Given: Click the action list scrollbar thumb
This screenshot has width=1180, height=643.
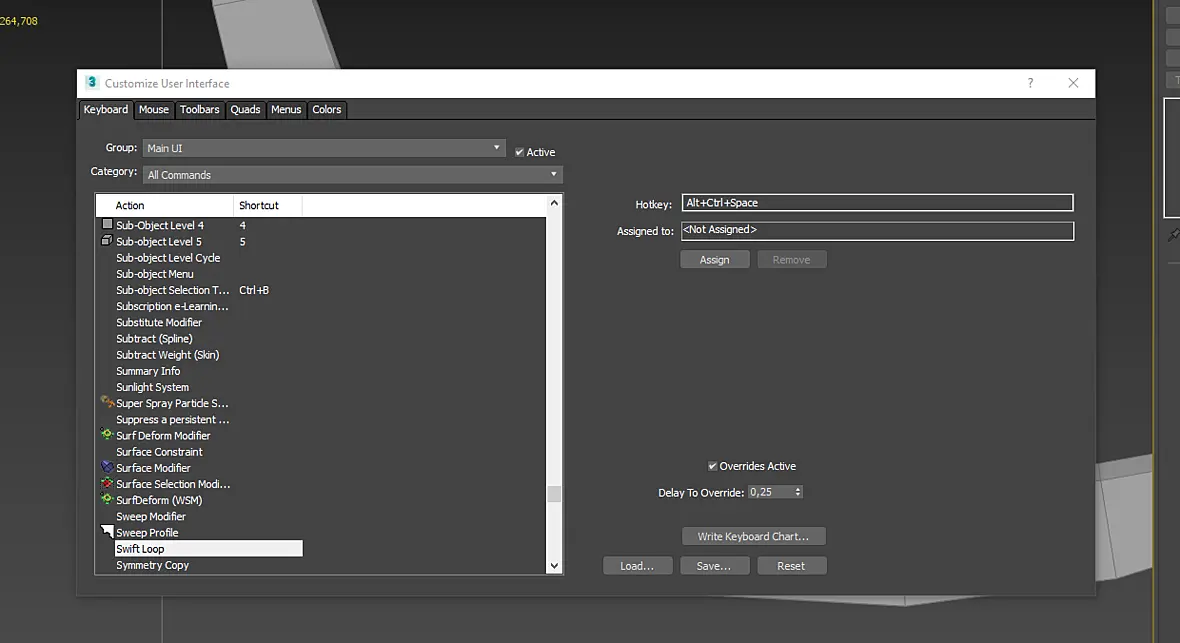Looking at the screenshot, I should click(x=554, y=494).
